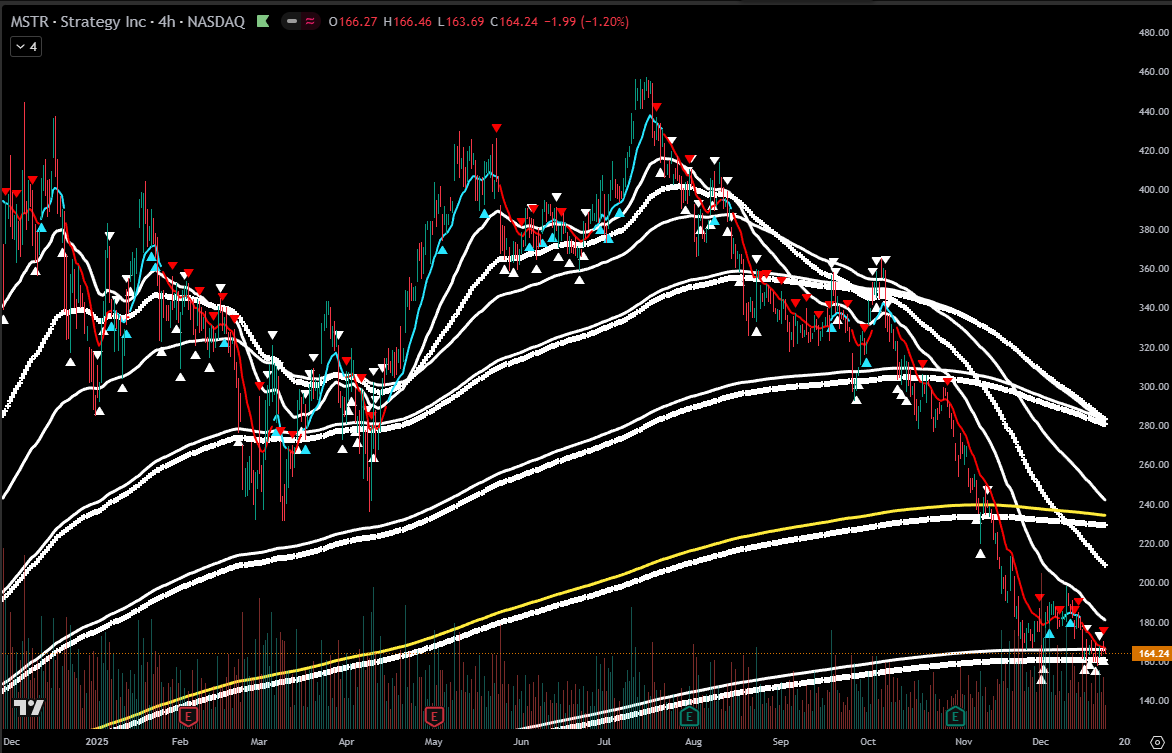Click the Jun label on time axis
Screen dimensions: 1172x753
[x=521, y=742]
